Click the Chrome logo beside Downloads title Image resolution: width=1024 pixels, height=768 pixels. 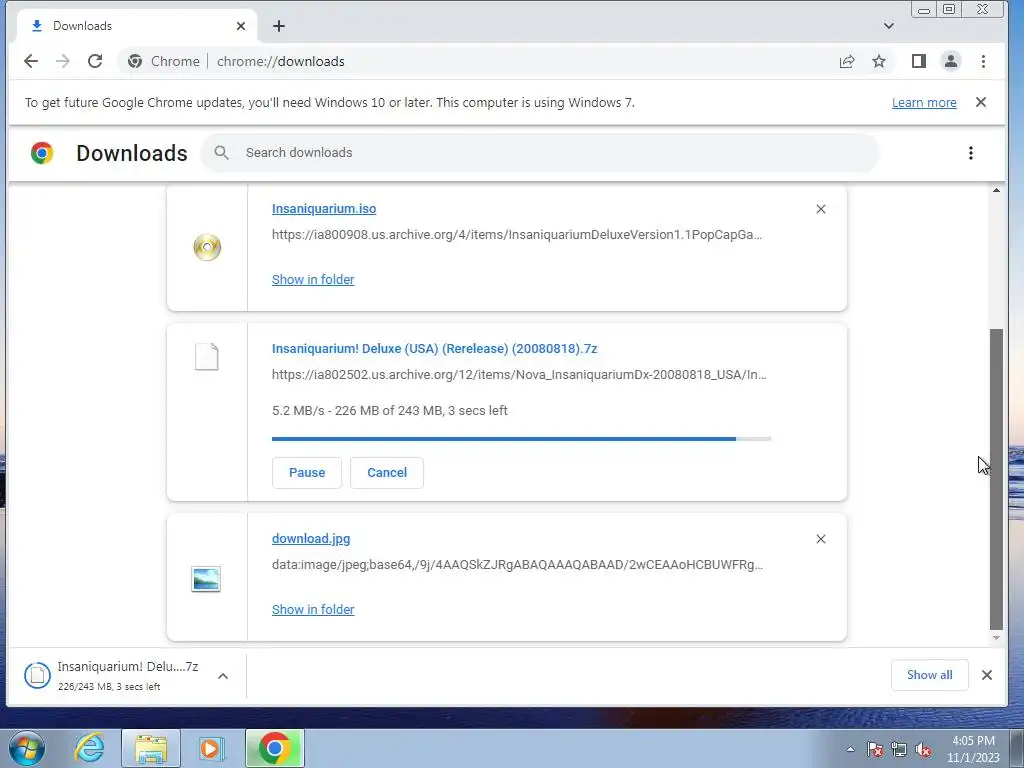(42, 153)
